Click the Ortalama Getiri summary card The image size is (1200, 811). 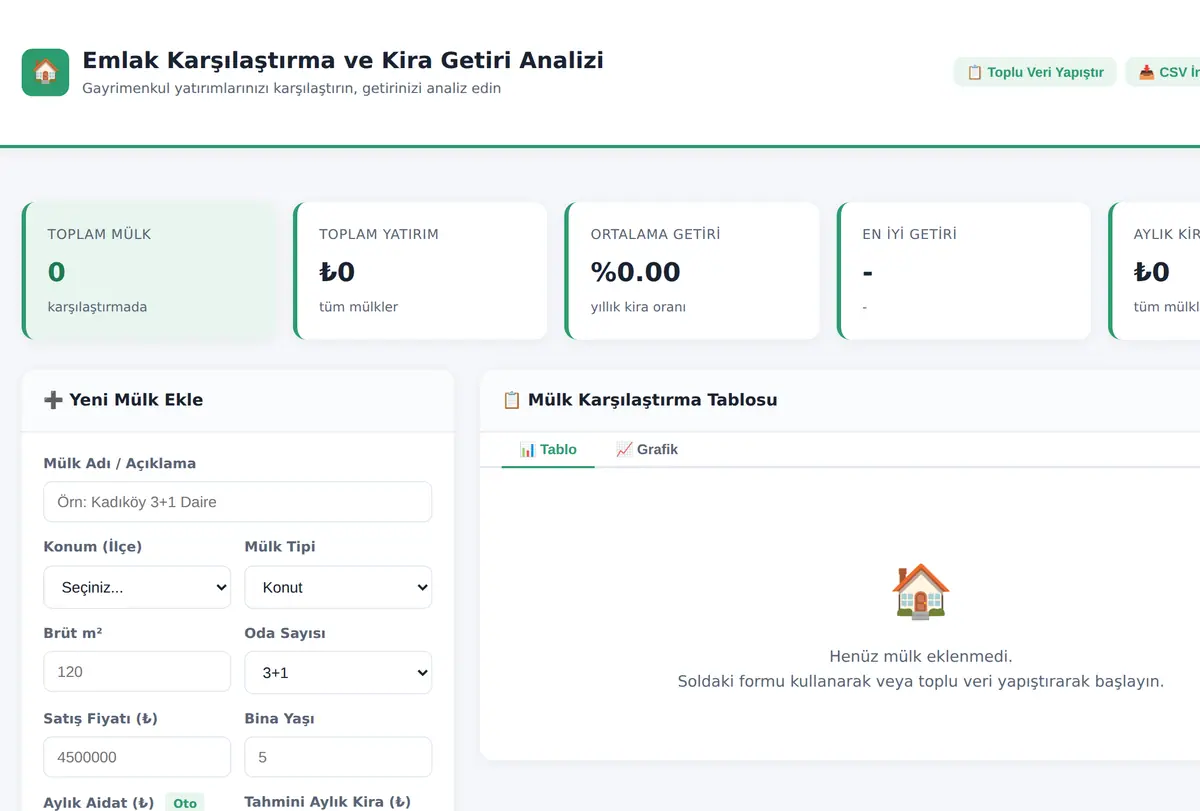(692, 271)
